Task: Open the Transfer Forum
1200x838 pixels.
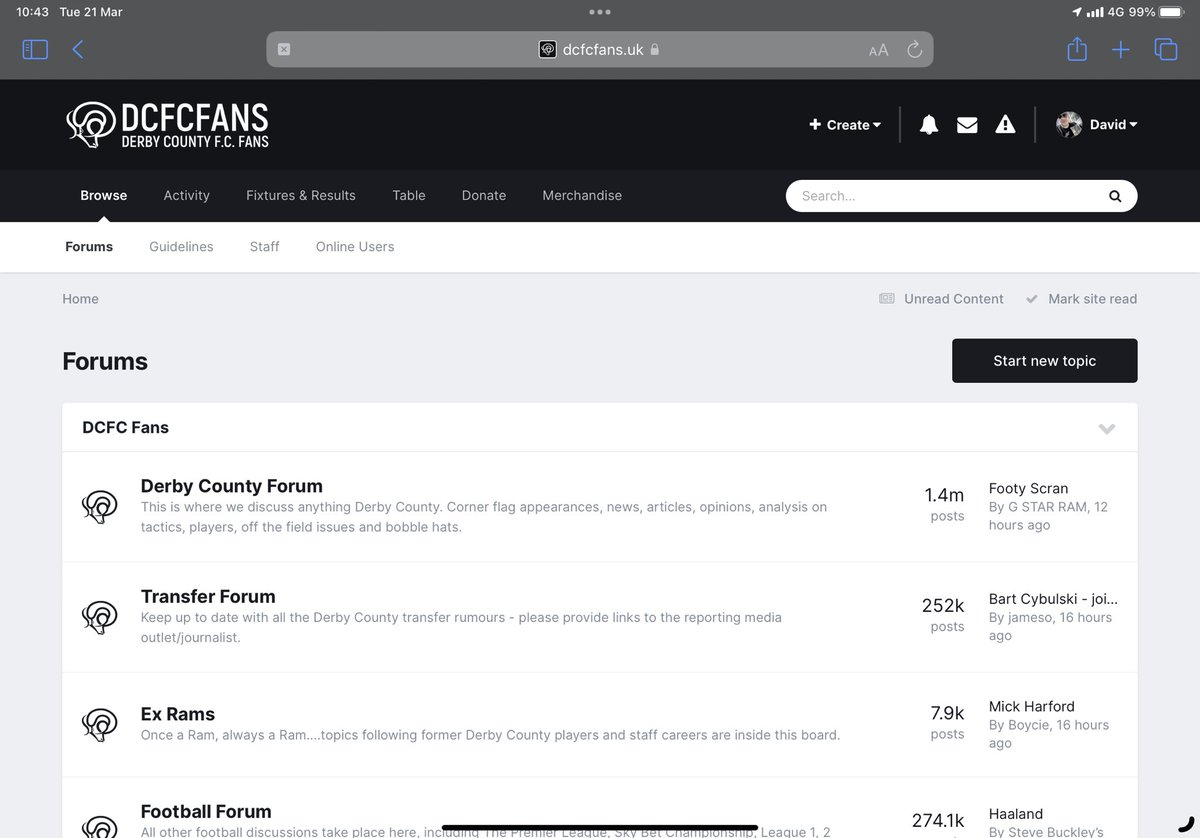Action: pos(208,596)
